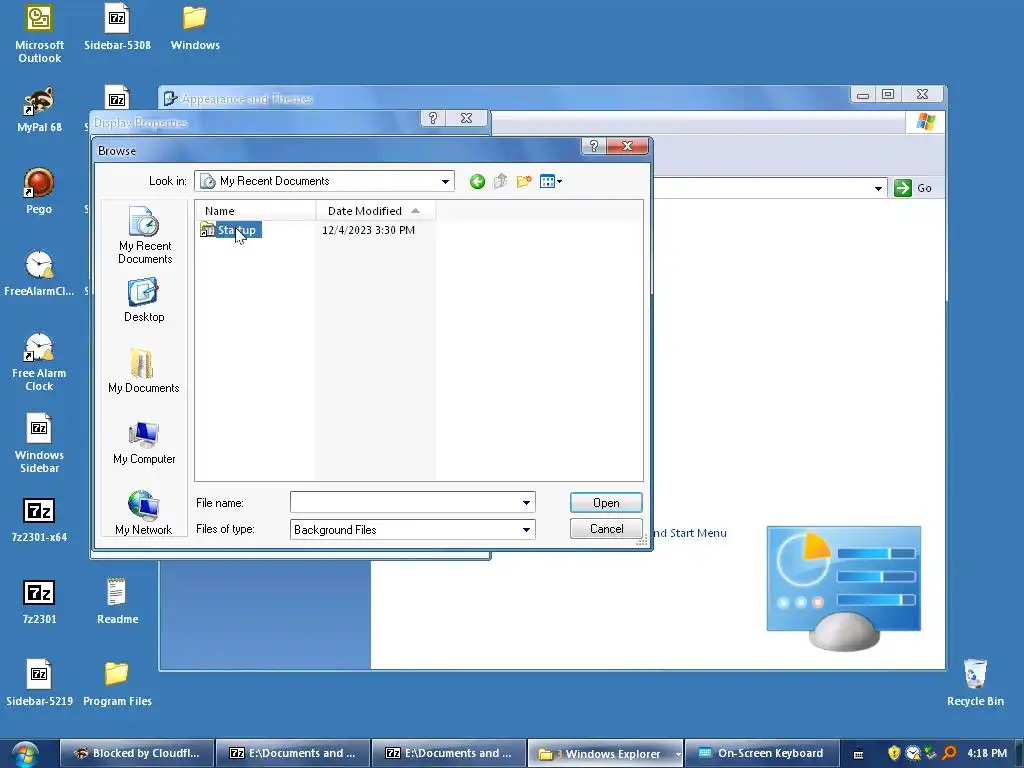The image size is (1024, 768).
Task: Select the Program Files desktop folder
Action: pos(117,683)
